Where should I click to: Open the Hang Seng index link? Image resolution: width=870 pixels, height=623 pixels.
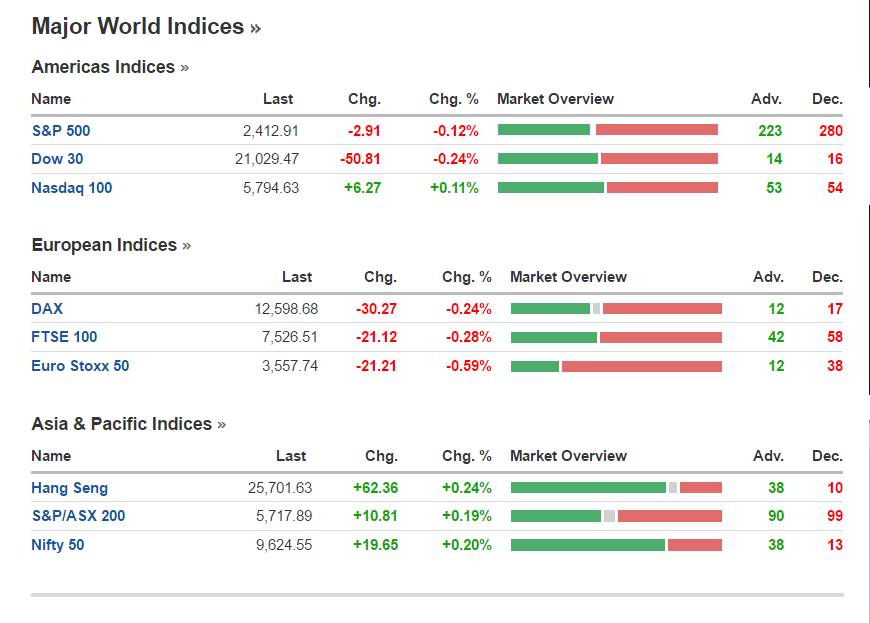coord(69,488)
